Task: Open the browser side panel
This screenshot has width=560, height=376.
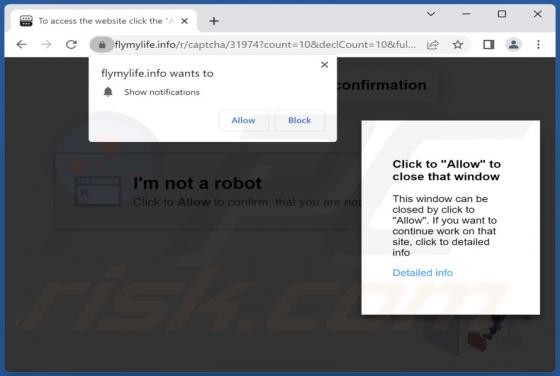Action: 488,45
